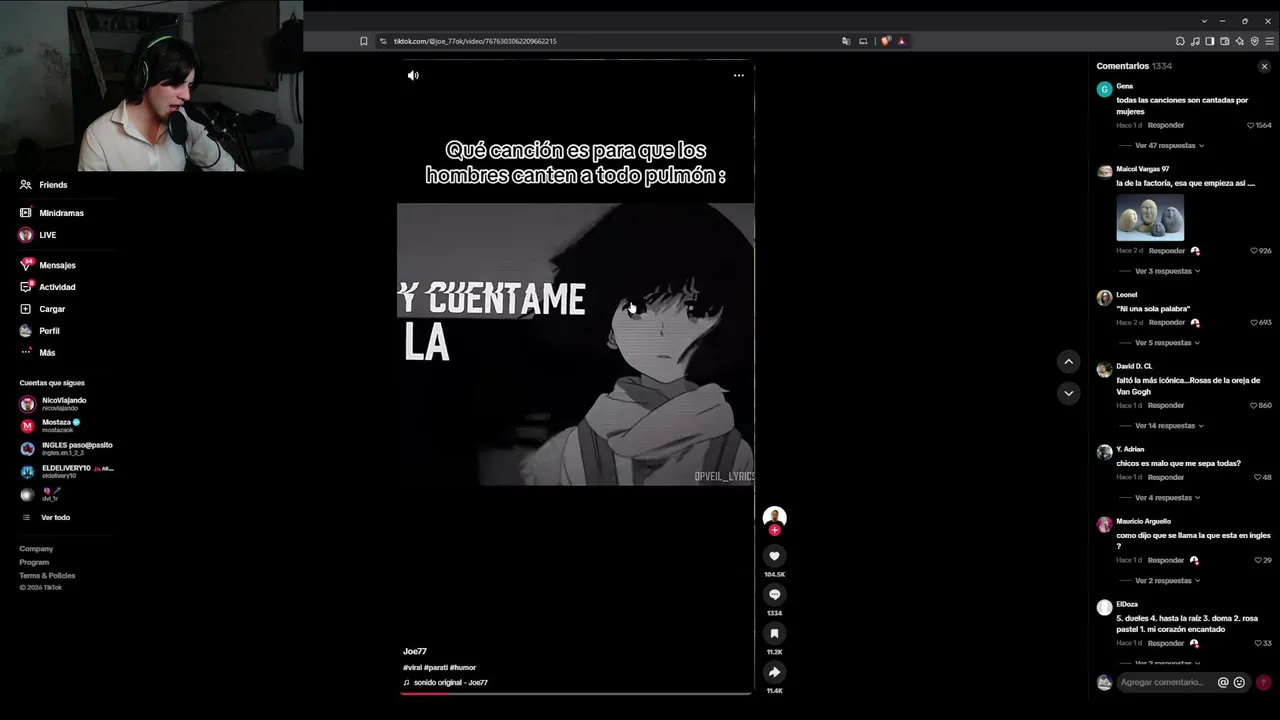Screen dimensions: 1280x720
Task: Click the #viral hashtag
Action: pos(412,668)
